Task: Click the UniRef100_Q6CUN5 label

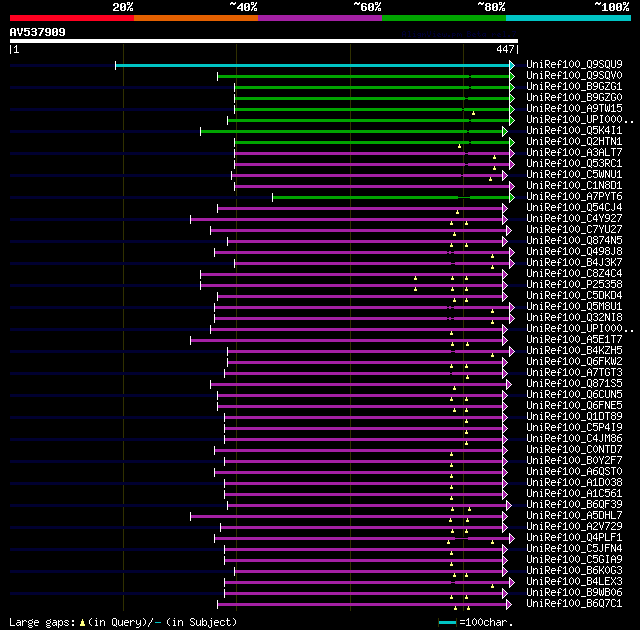Action: point(574,395)
